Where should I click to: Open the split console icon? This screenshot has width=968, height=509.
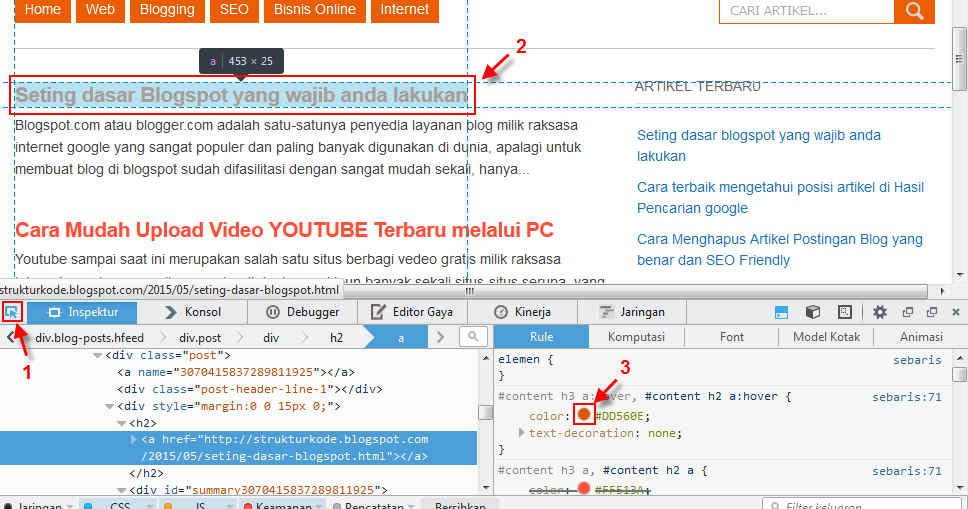point(781,313)
